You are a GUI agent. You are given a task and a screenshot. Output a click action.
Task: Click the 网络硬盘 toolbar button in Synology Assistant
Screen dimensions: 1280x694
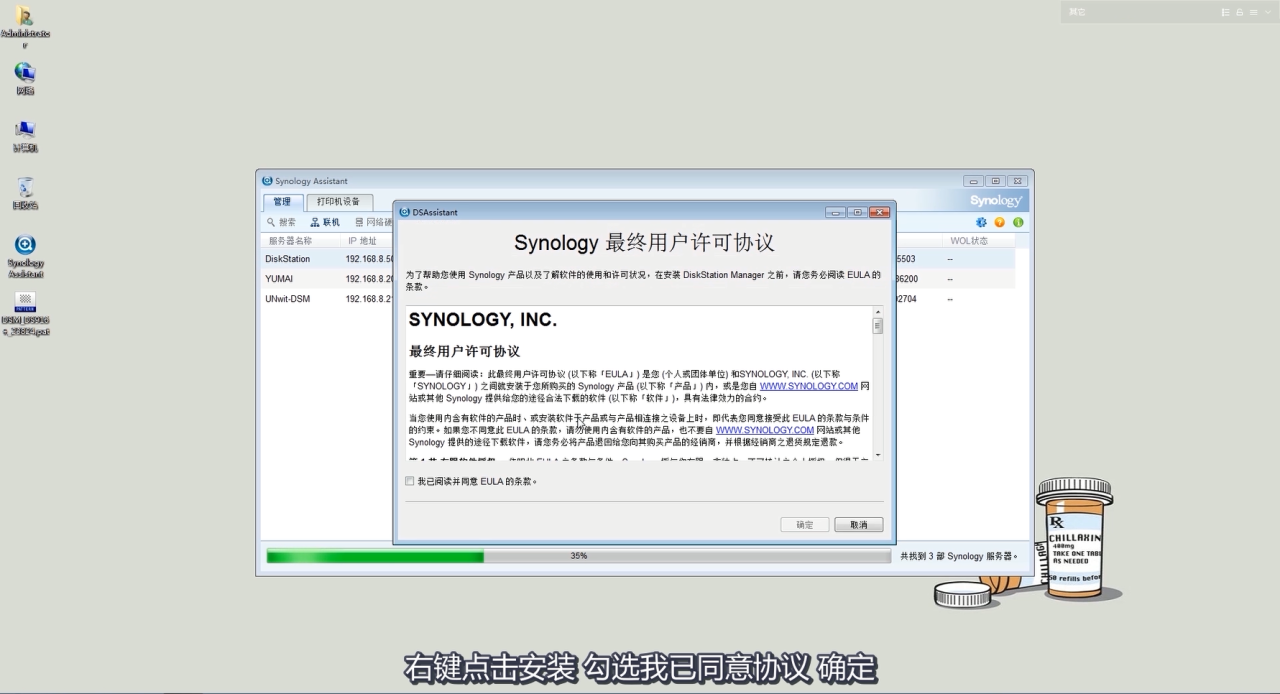tap(374, 222)
